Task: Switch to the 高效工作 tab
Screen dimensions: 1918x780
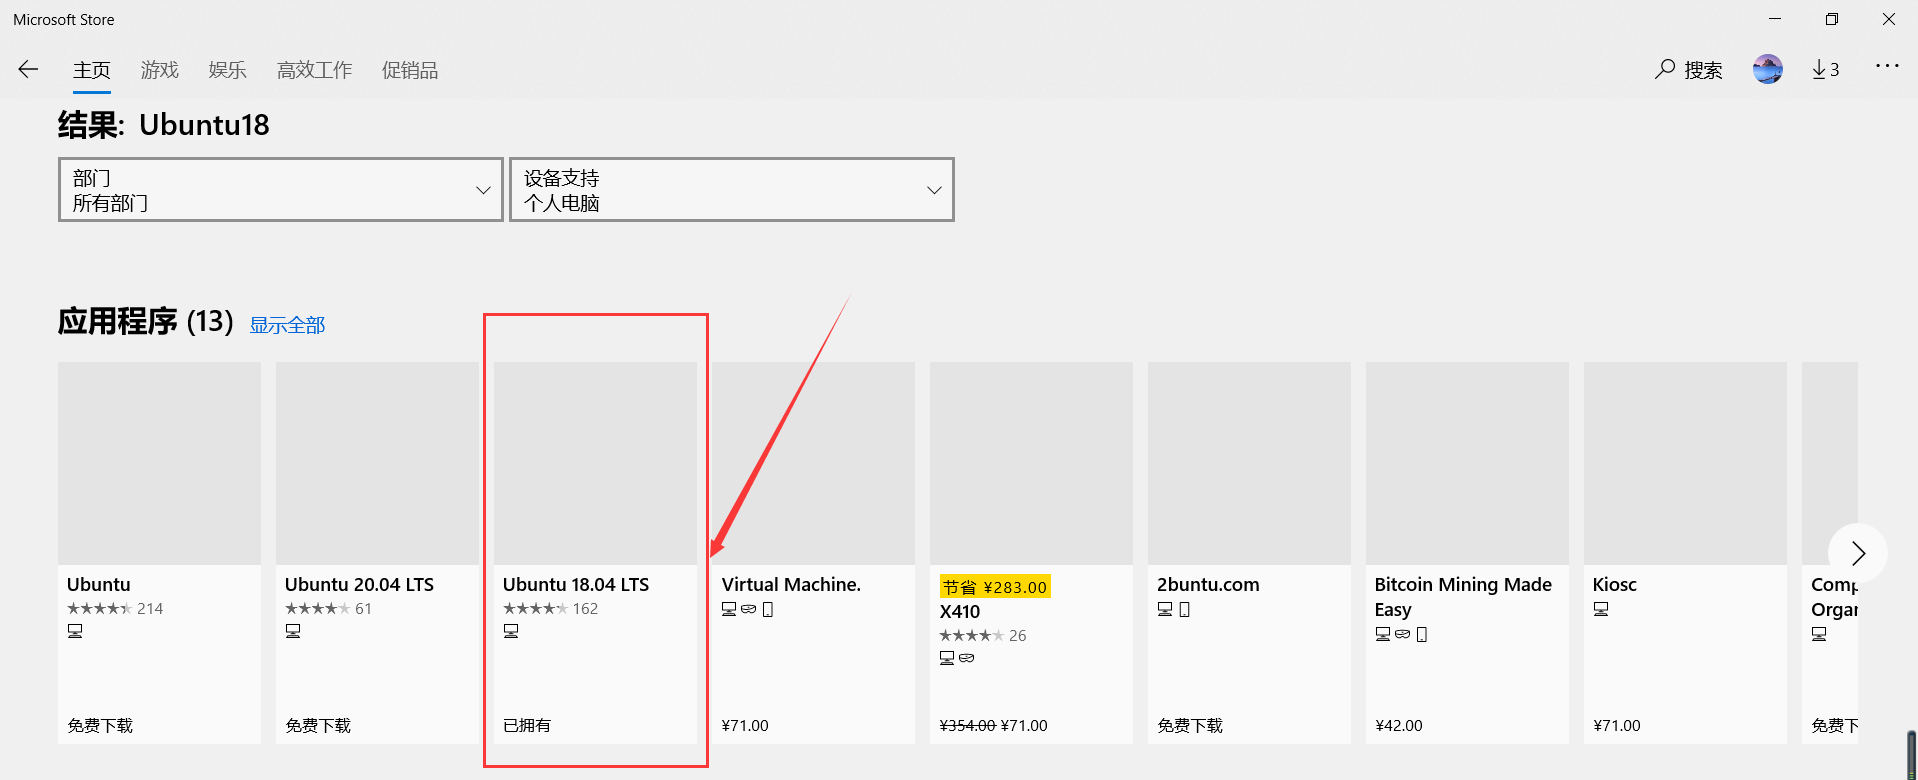Action: pos(315,70)
